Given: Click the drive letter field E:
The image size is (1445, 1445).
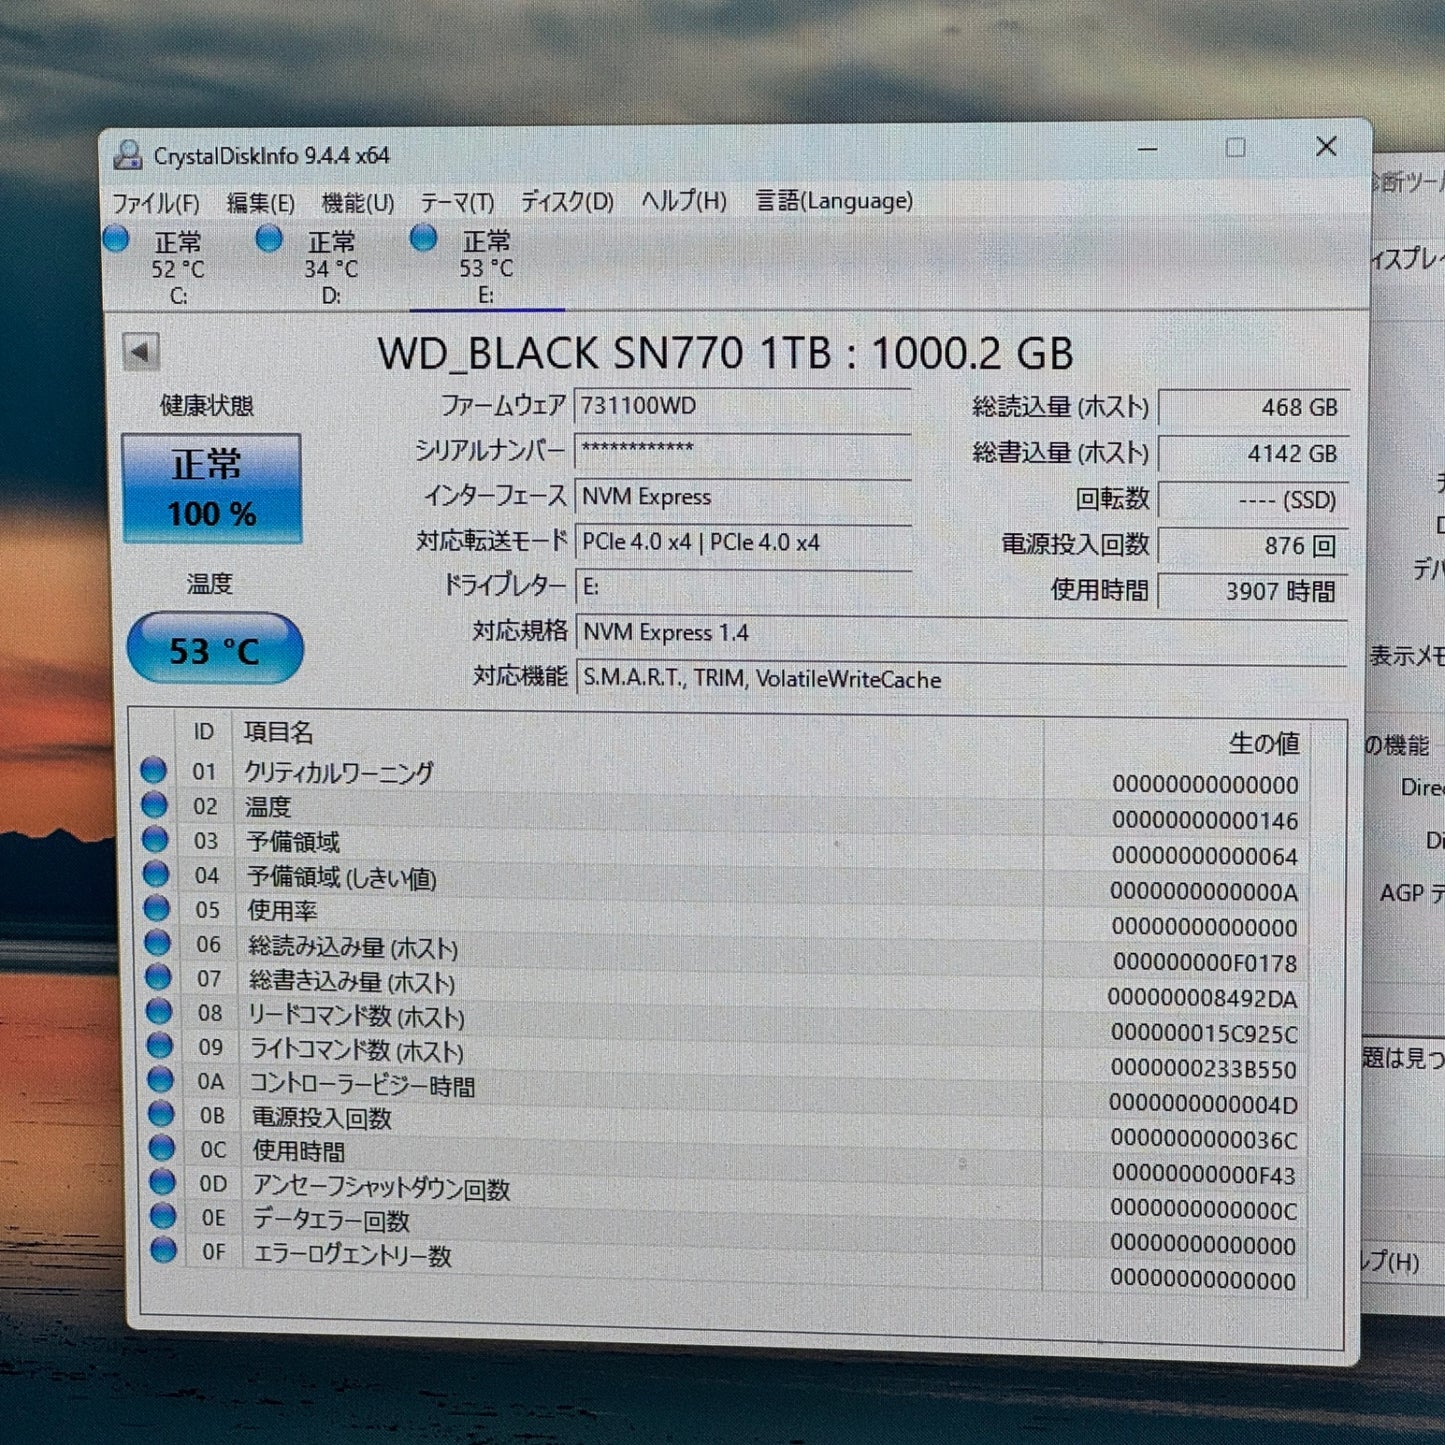Looking at the screenshot, I should click(742, 587).
